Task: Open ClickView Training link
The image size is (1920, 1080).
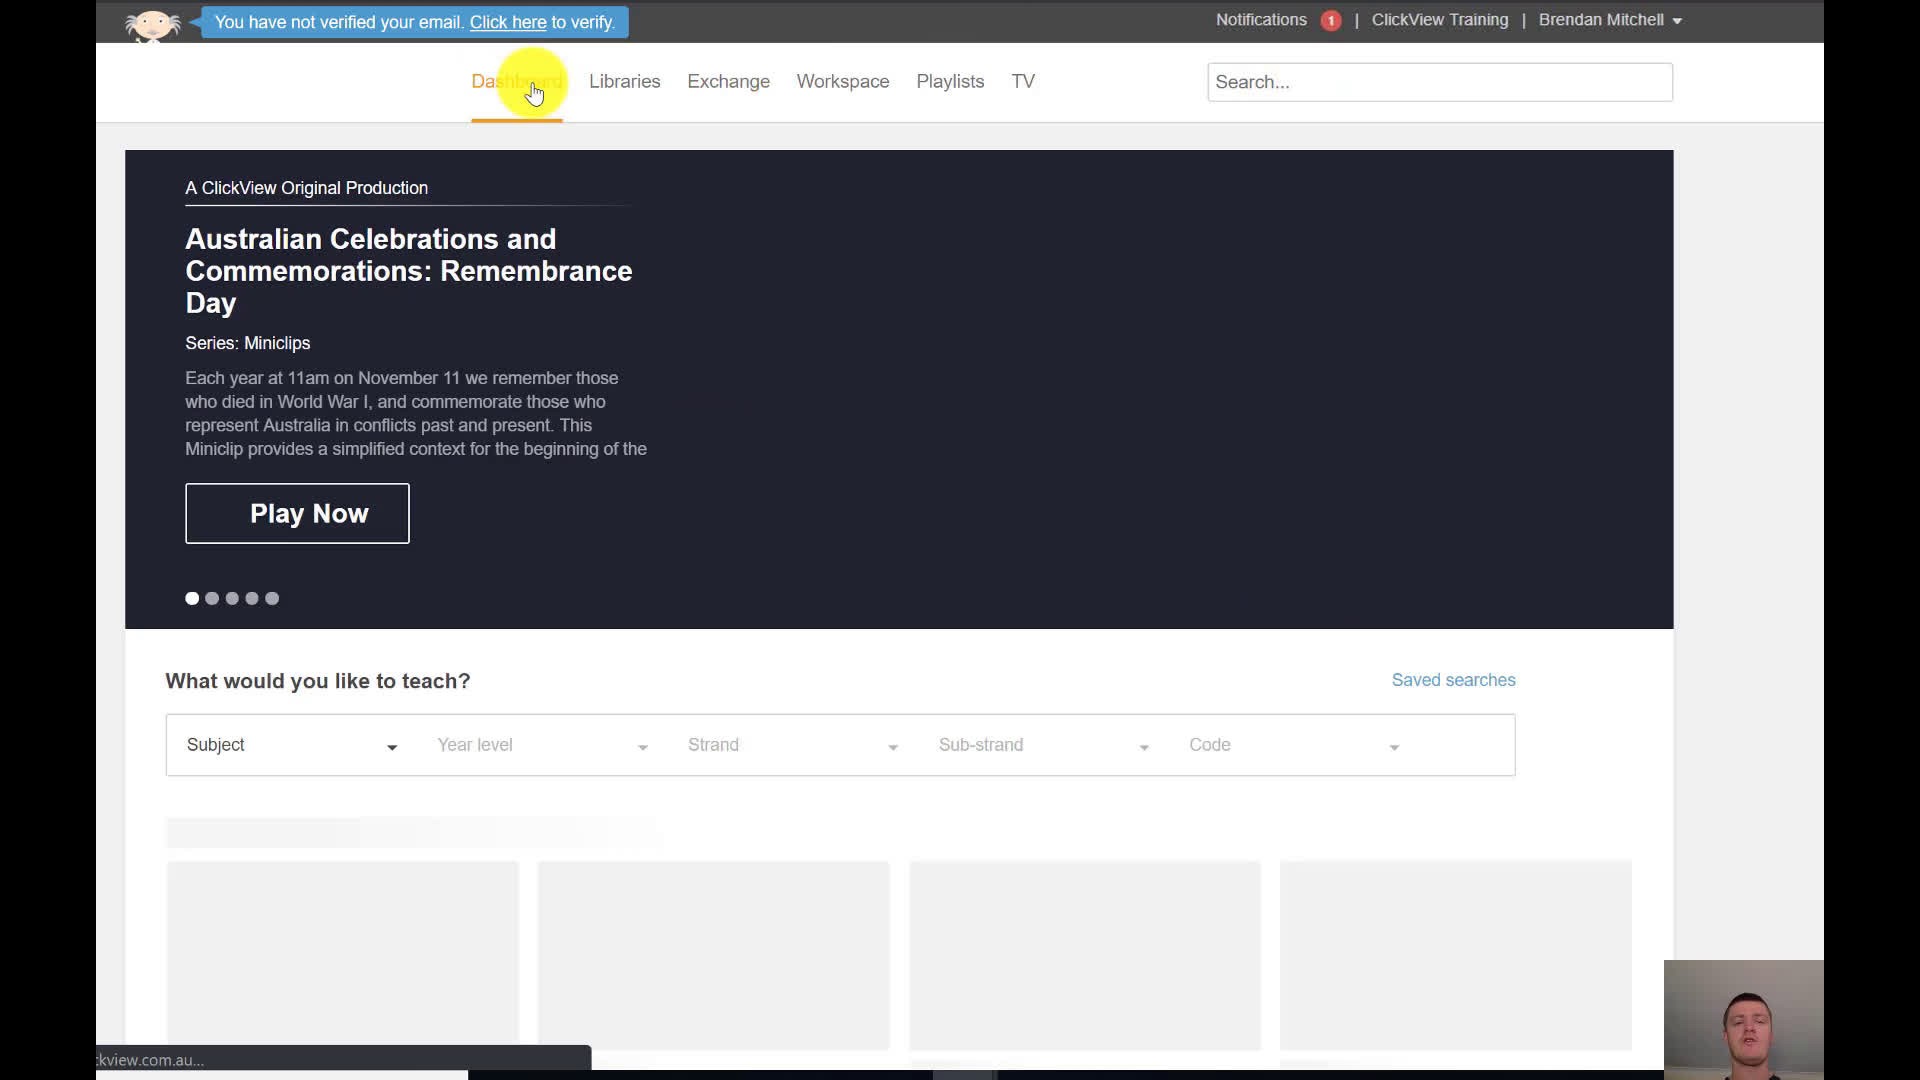Action: point(1440,20)
